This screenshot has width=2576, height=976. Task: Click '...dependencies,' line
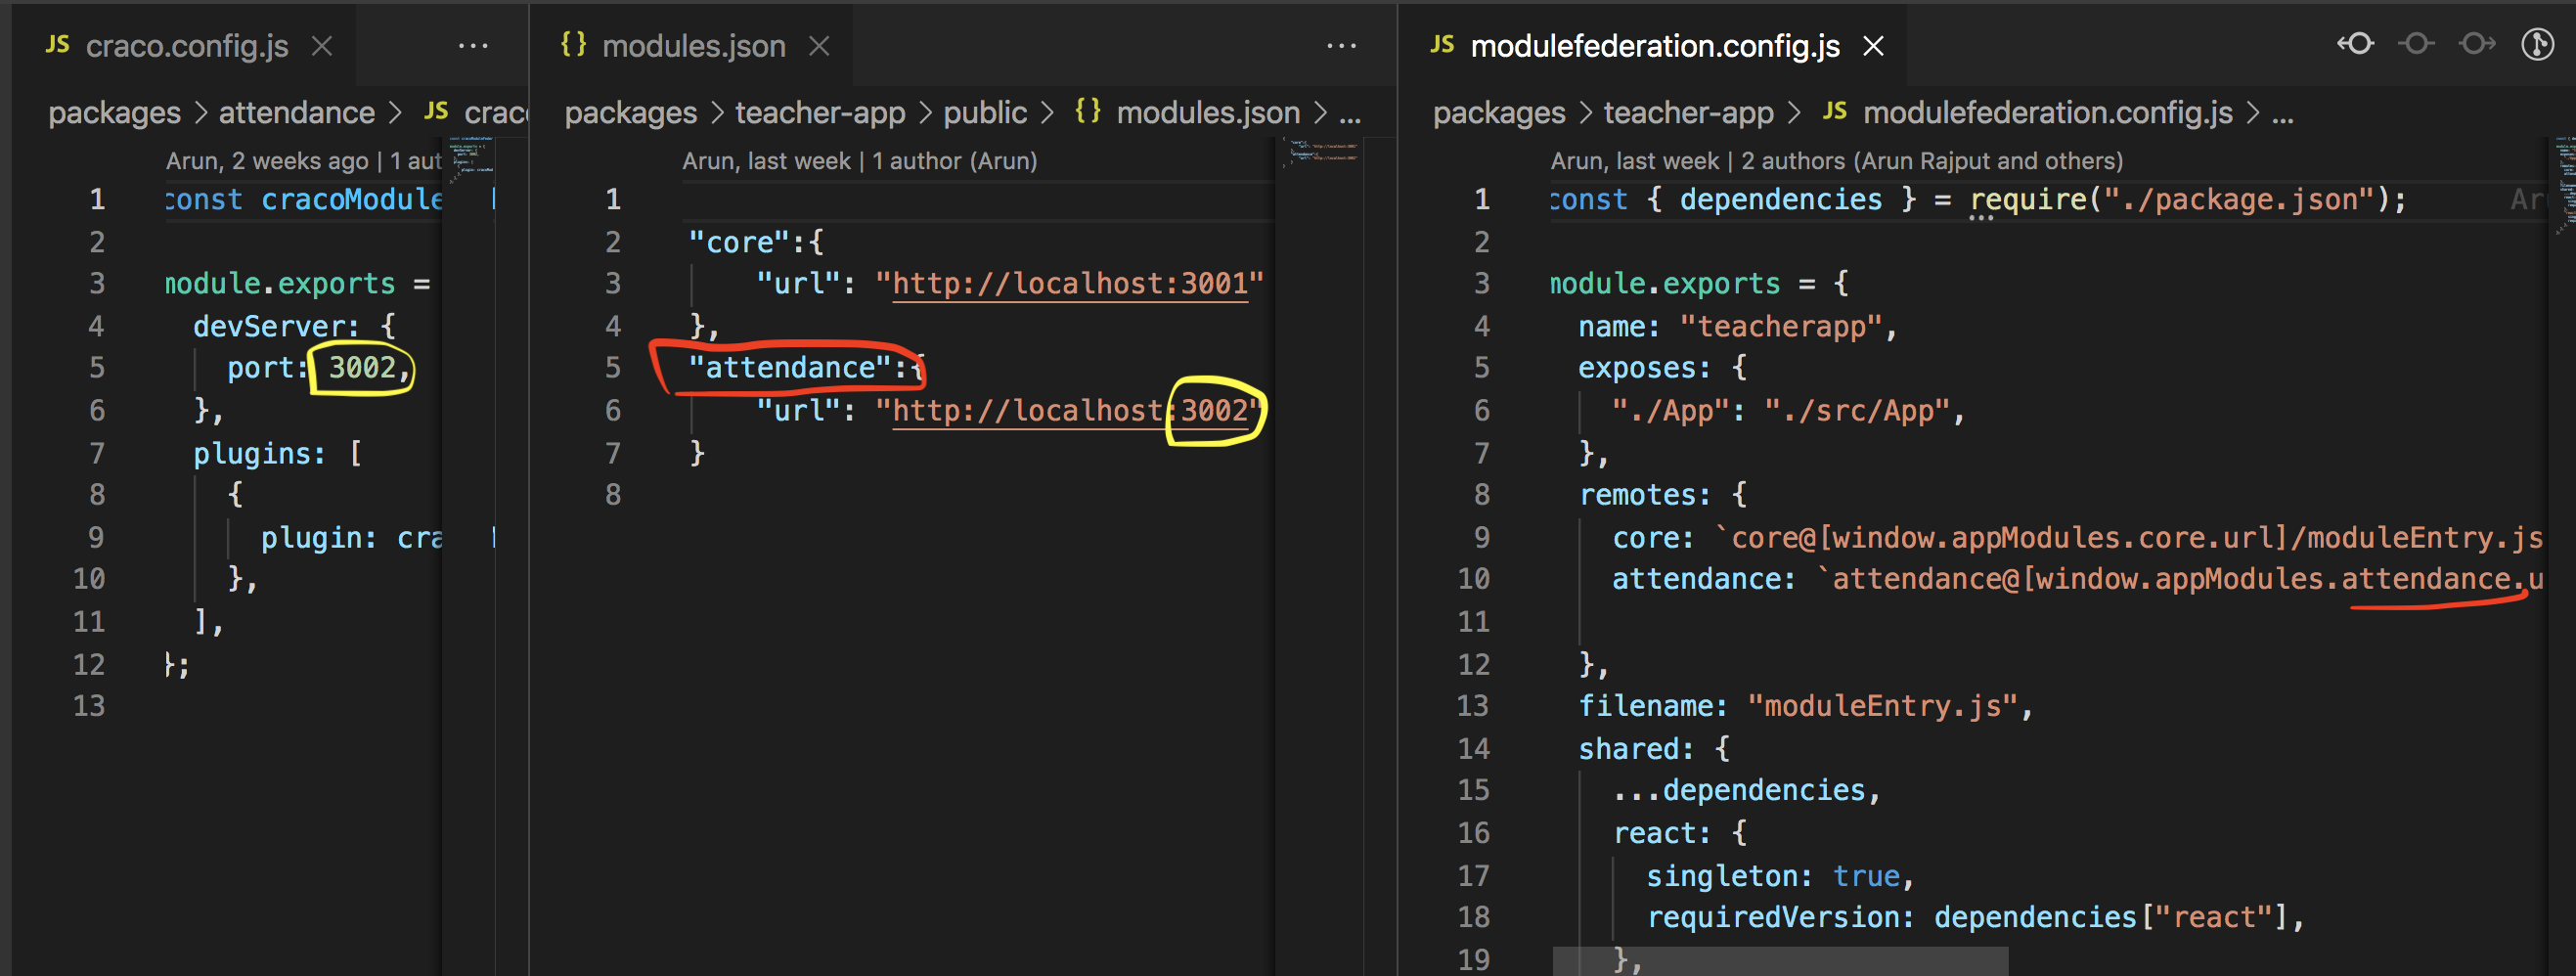(x=1746, y=791)
